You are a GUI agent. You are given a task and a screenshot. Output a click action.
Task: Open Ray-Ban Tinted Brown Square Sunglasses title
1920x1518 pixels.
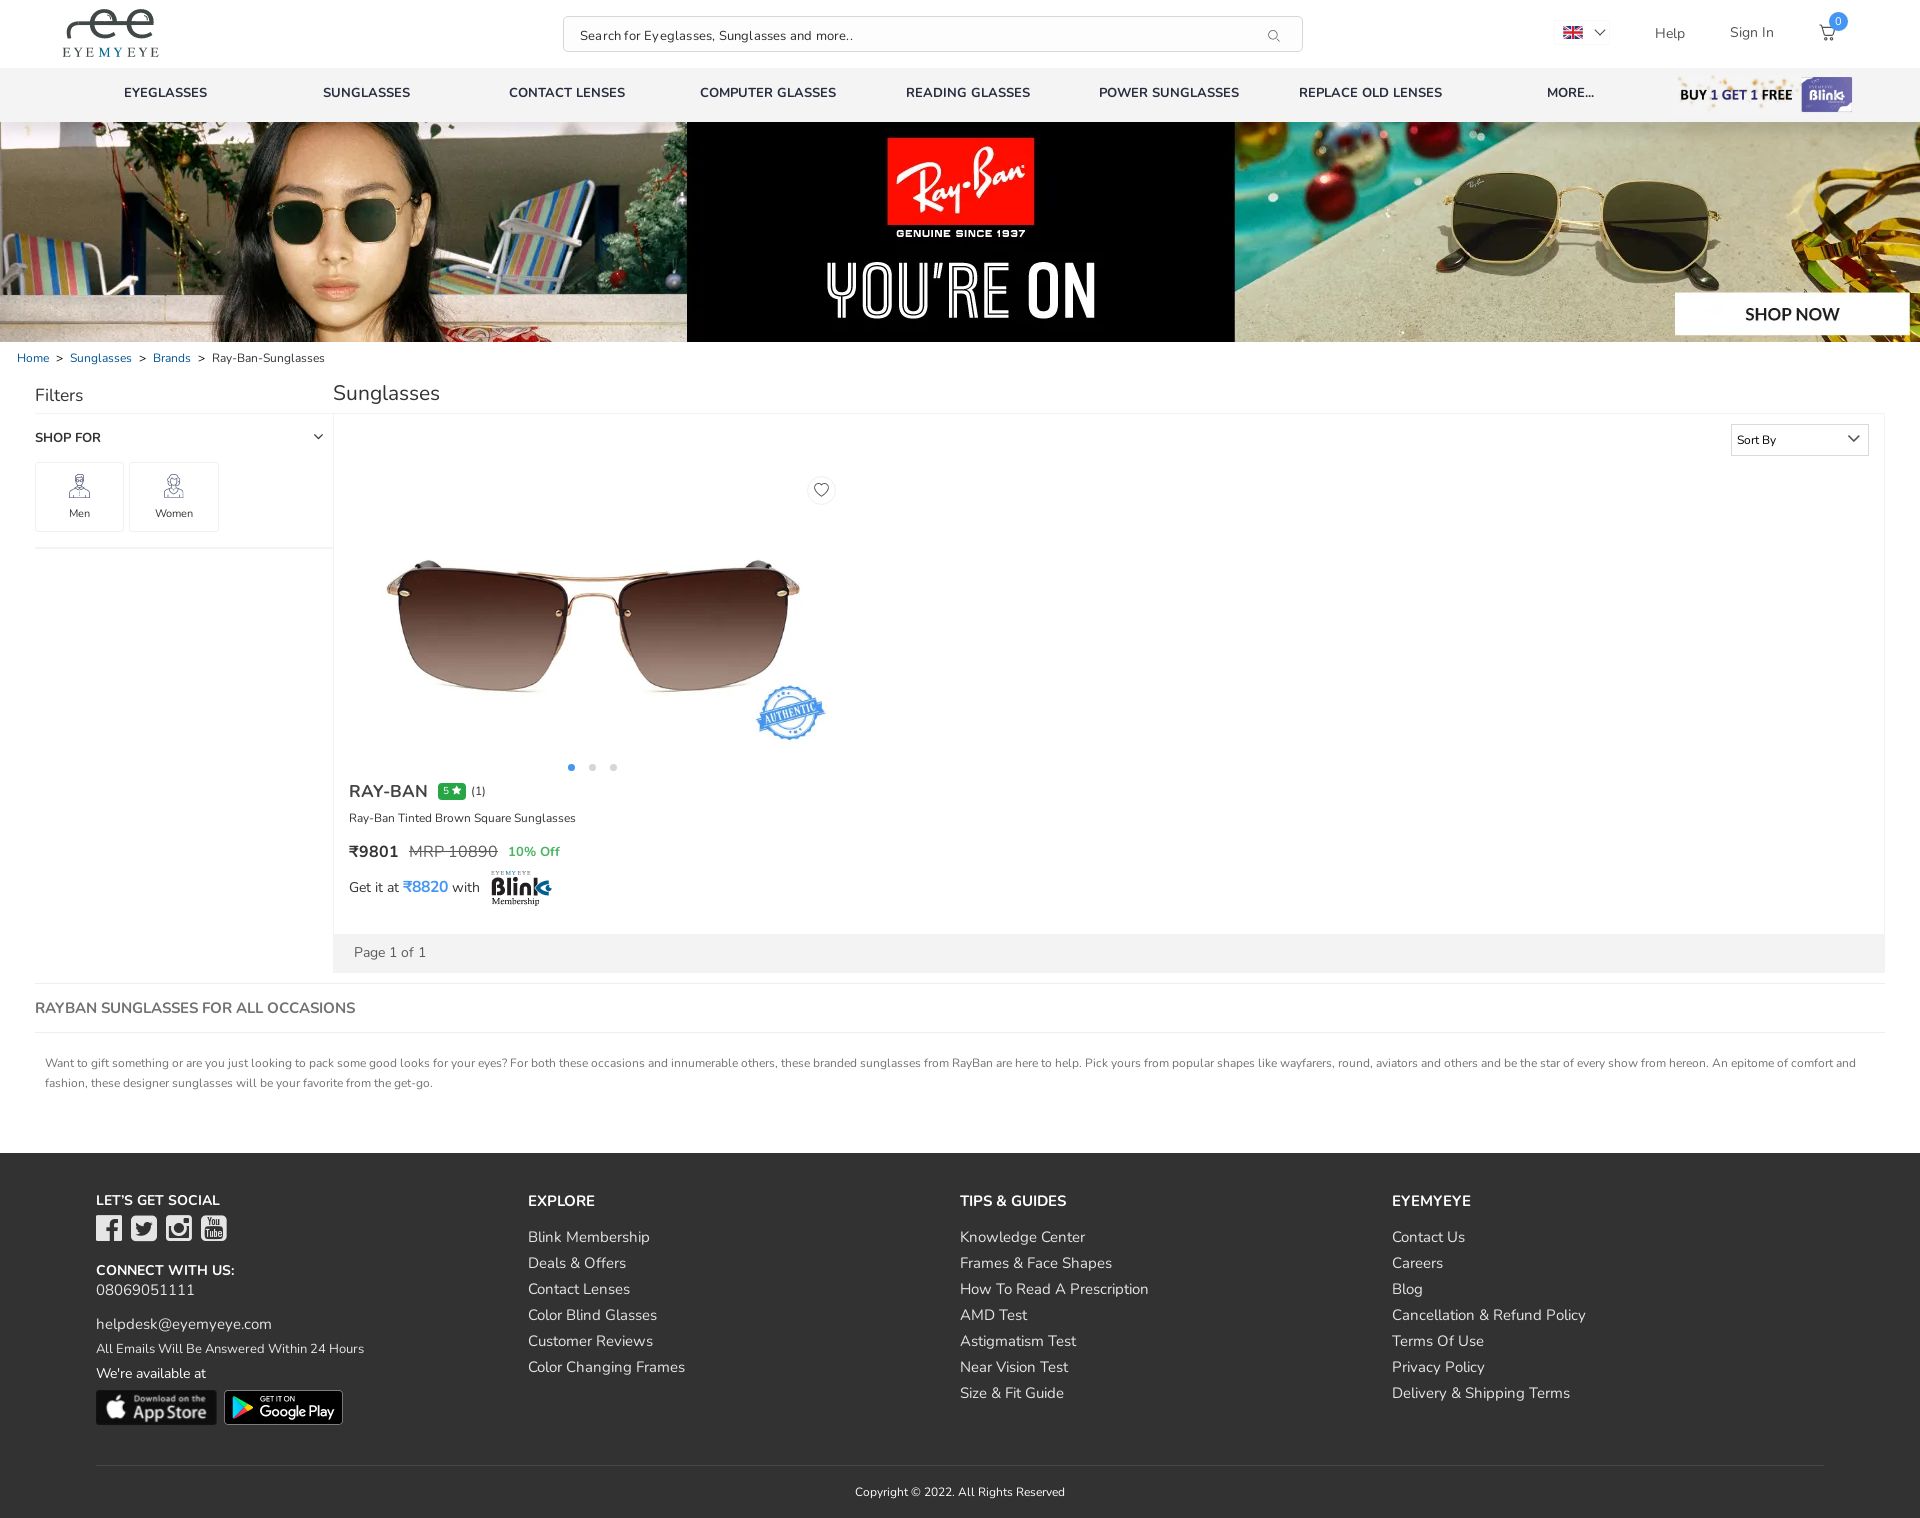[462, 818]
